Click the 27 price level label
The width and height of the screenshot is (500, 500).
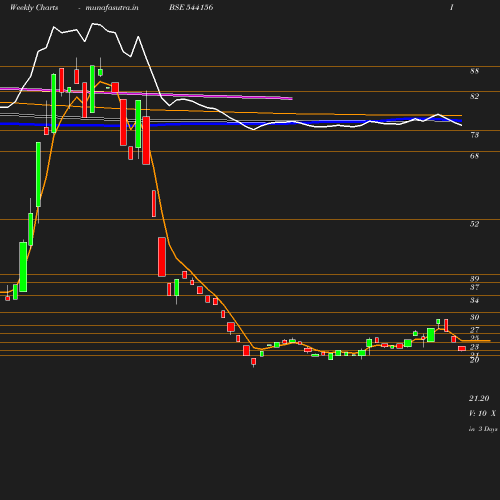click(x=474, y=330)
